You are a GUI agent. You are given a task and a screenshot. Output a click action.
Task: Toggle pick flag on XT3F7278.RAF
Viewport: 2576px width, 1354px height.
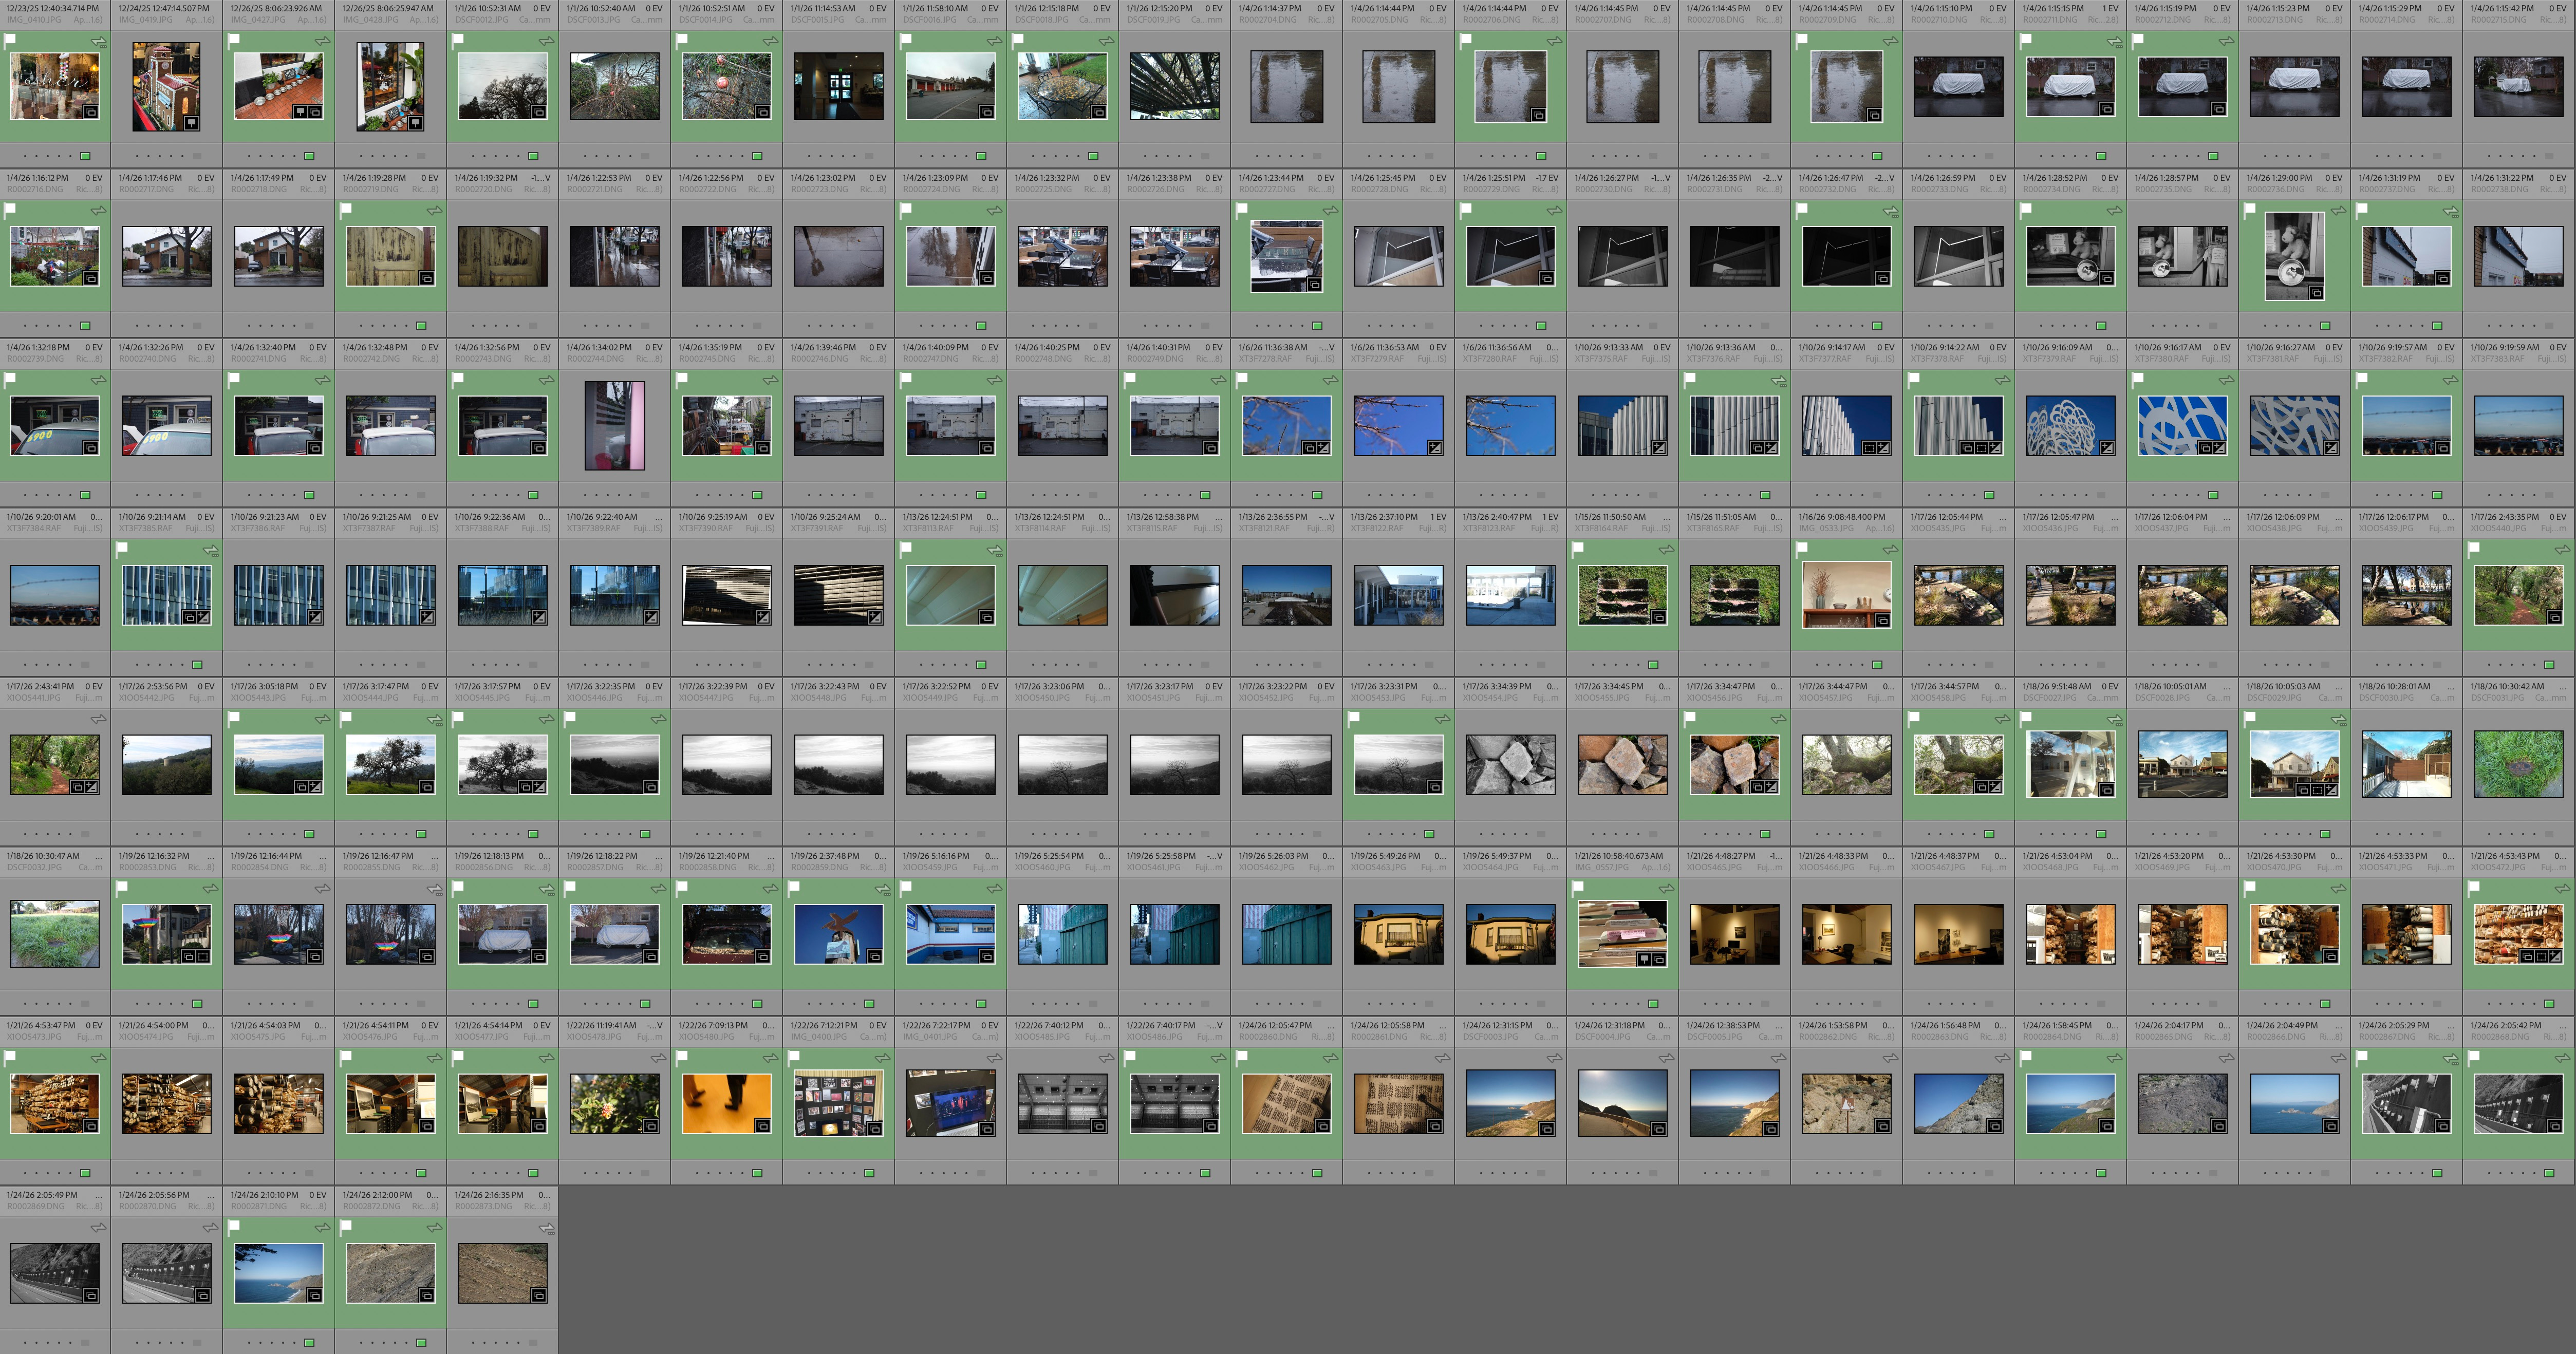tap(1242, 380)
